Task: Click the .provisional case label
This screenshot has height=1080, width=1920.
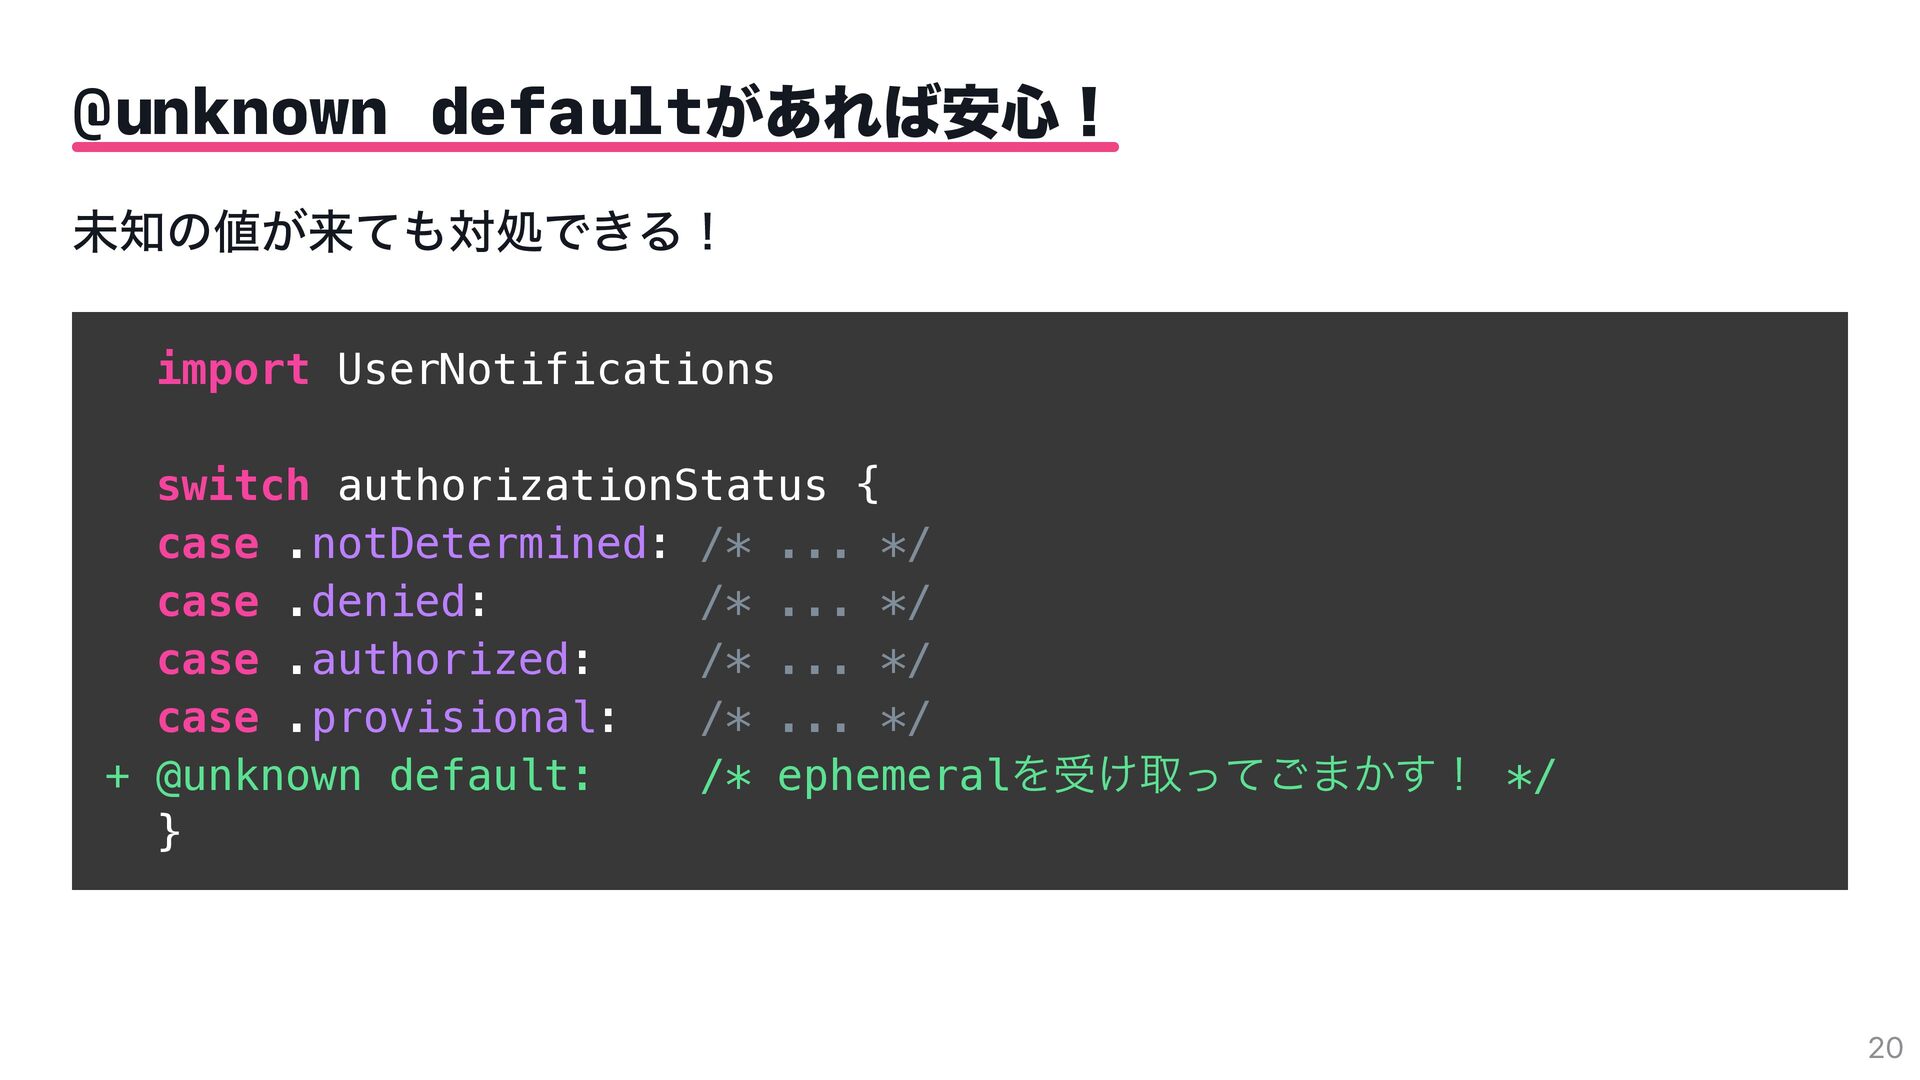Action: (452, 718)
